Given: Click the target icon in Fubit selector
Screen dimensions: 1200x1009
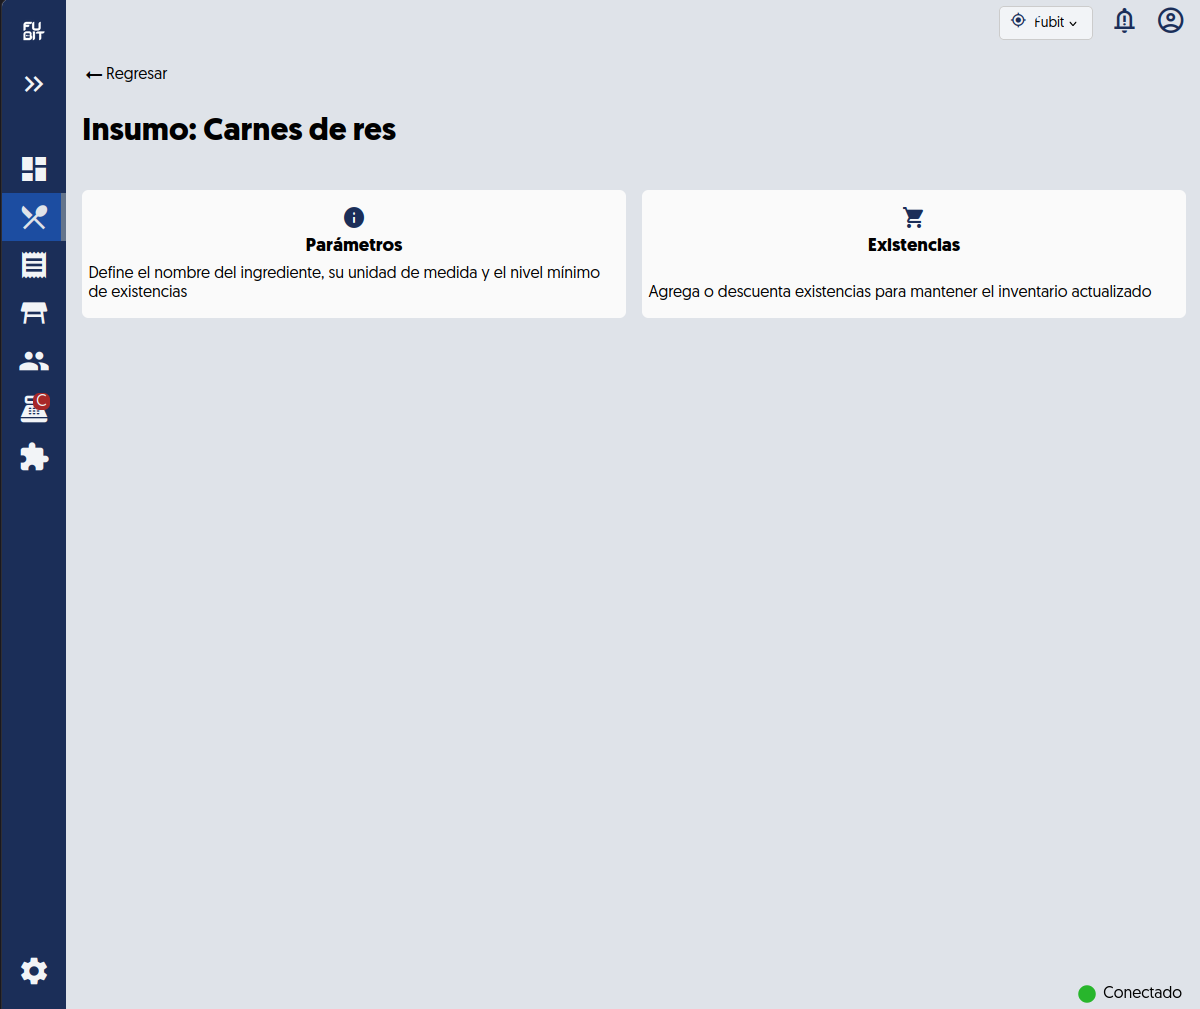Looking at the screenshot, I should coord(1018,21).
